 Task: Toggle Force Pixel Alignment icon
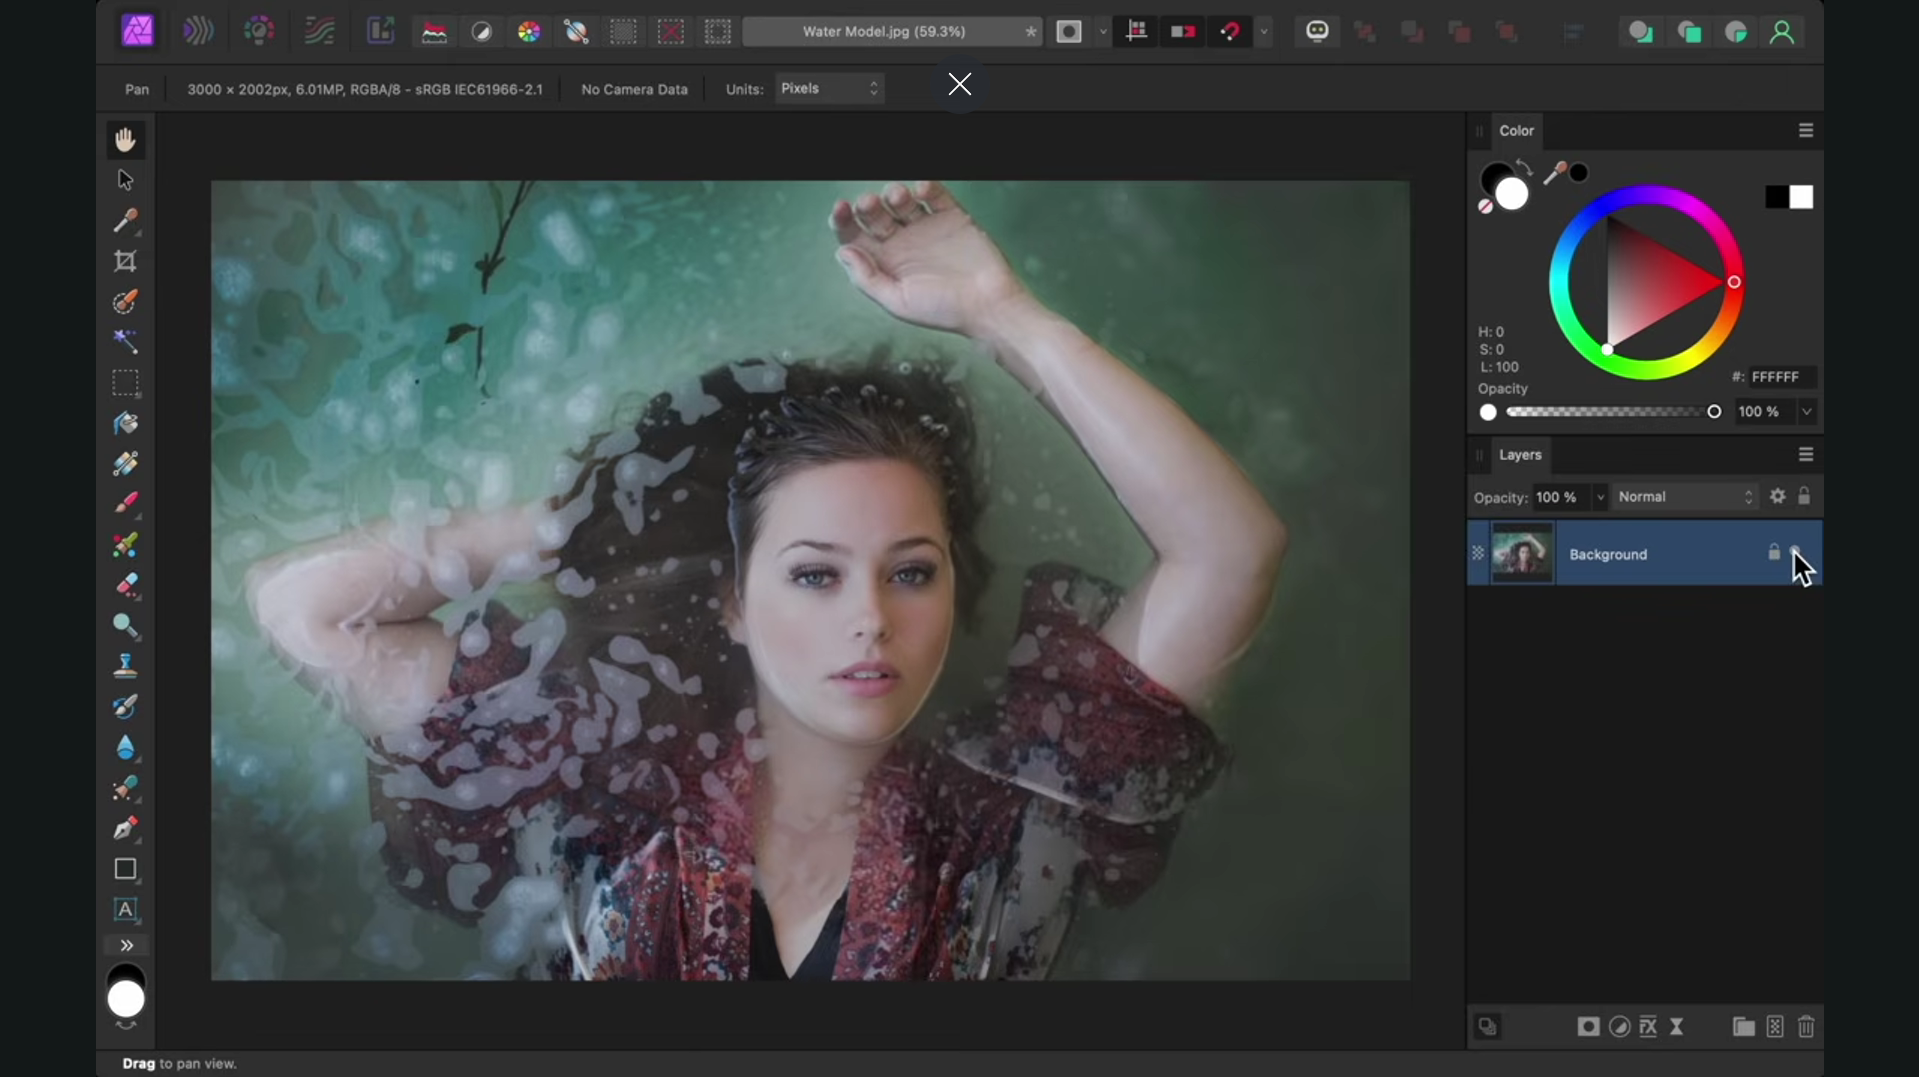coord(1136,32)
